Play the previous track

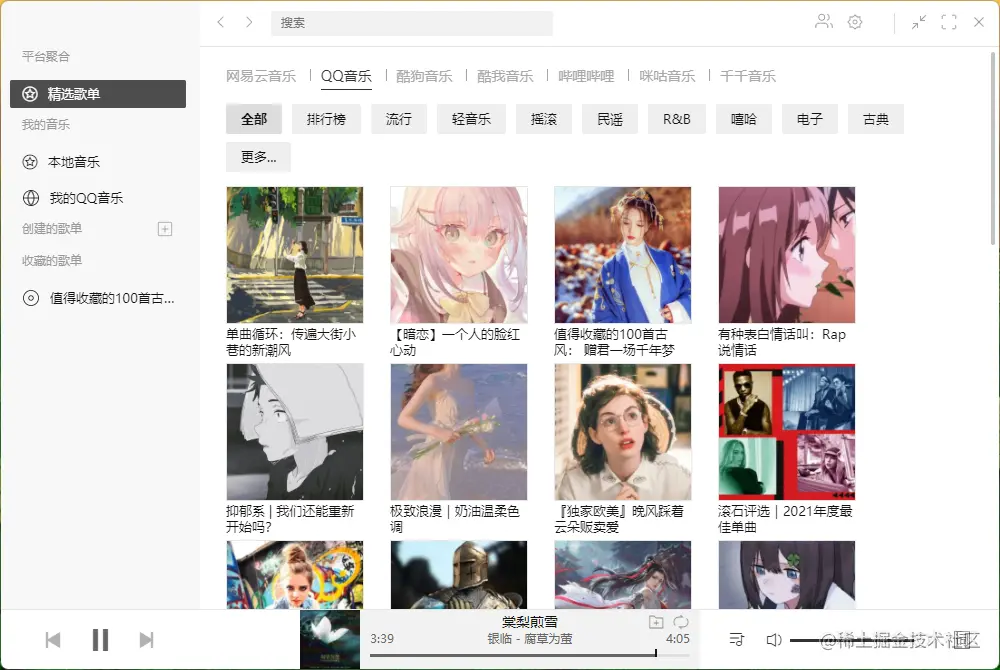coord(53,640)
